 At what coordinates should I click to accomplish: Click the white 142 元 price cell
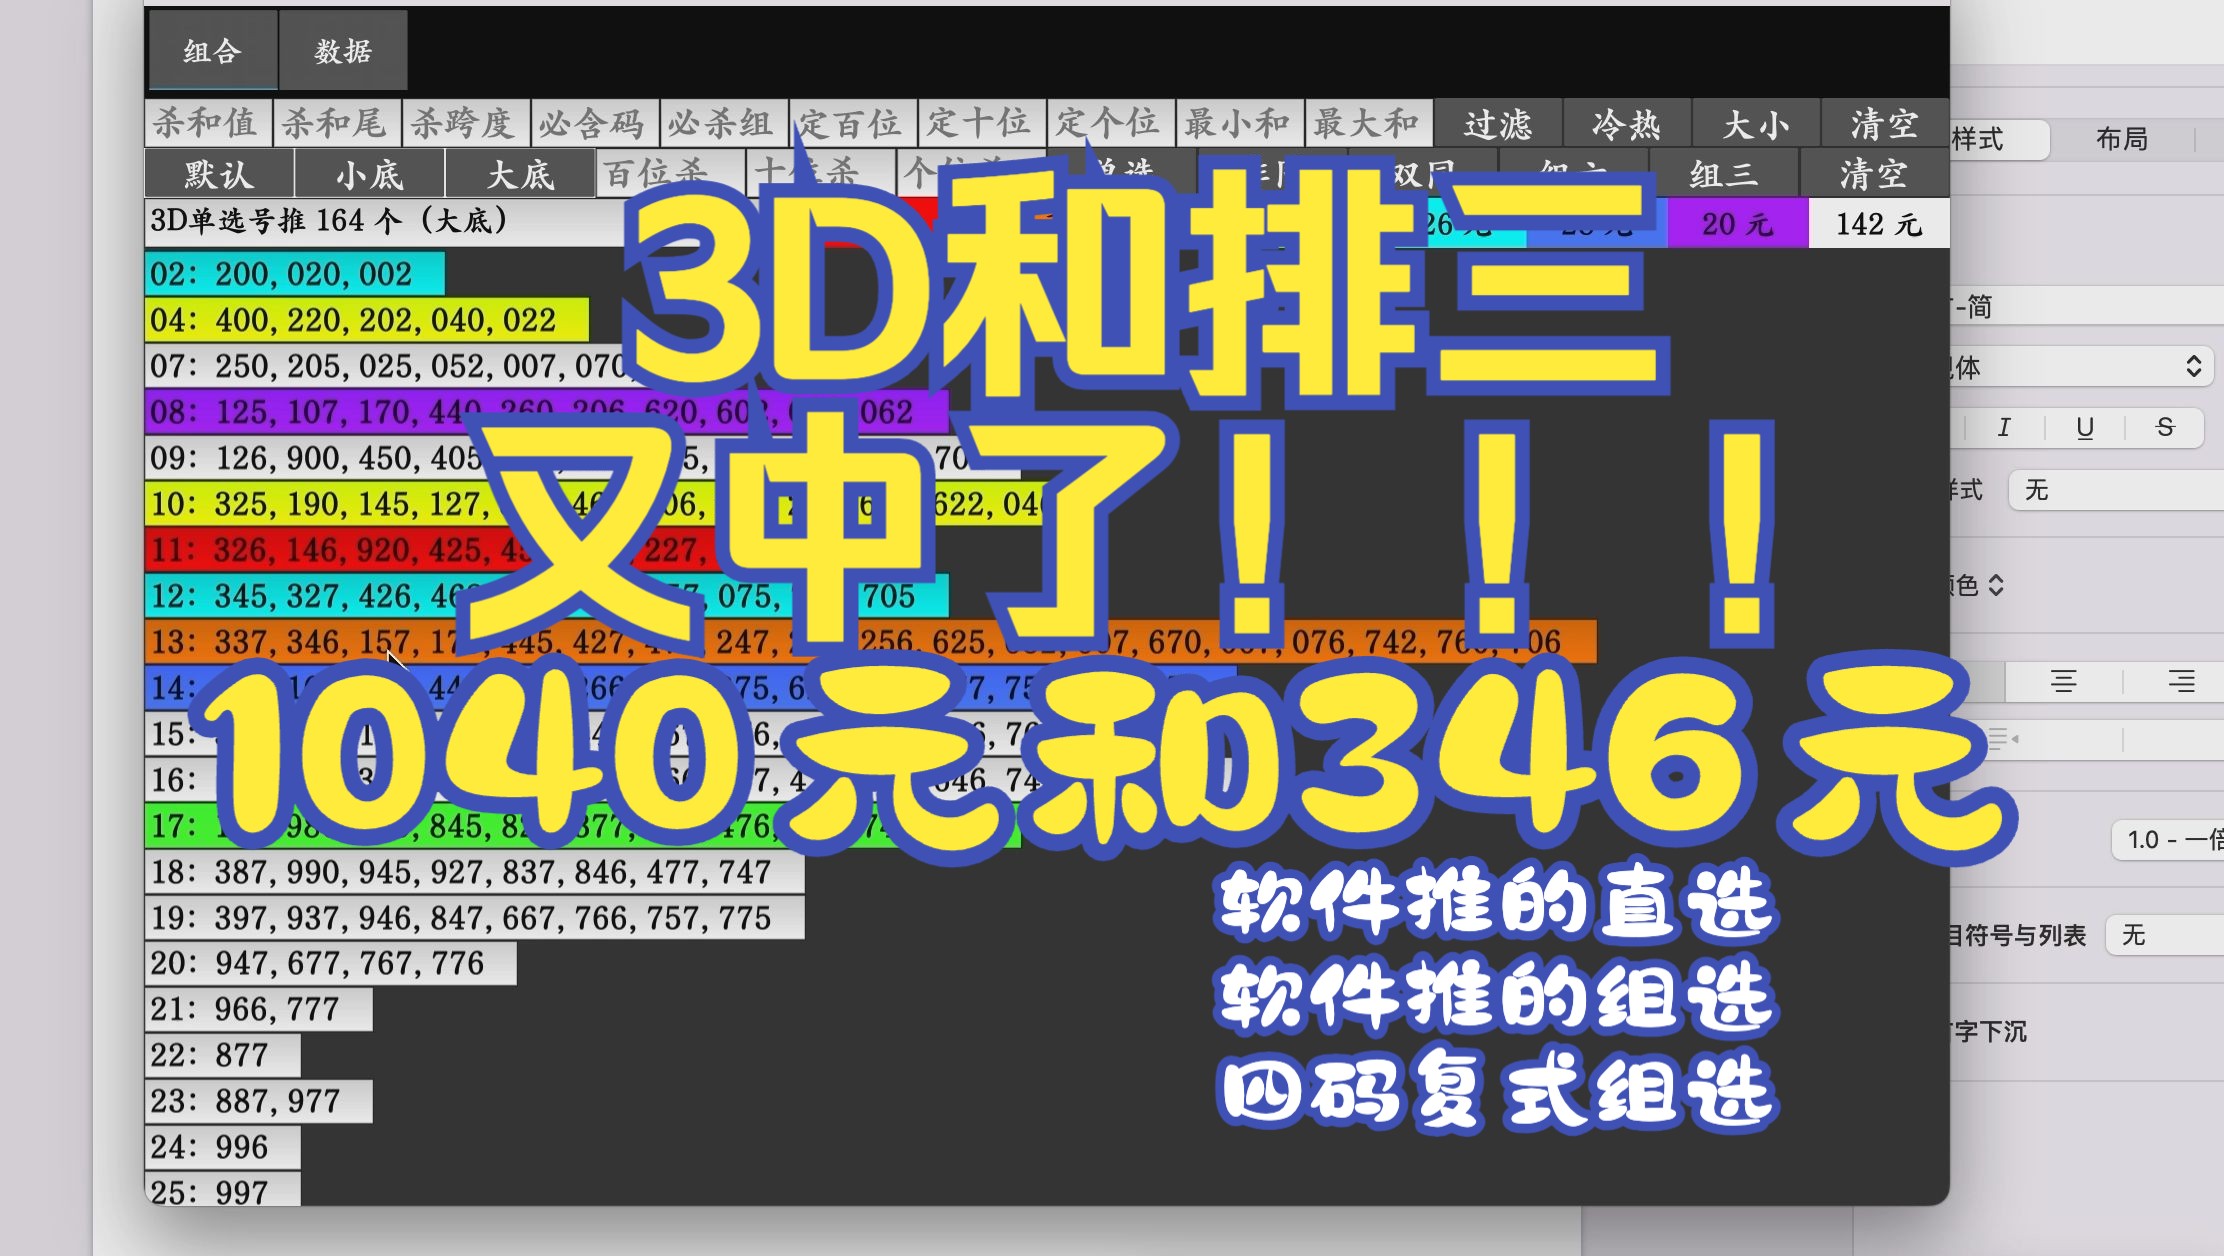point(1879,223)
